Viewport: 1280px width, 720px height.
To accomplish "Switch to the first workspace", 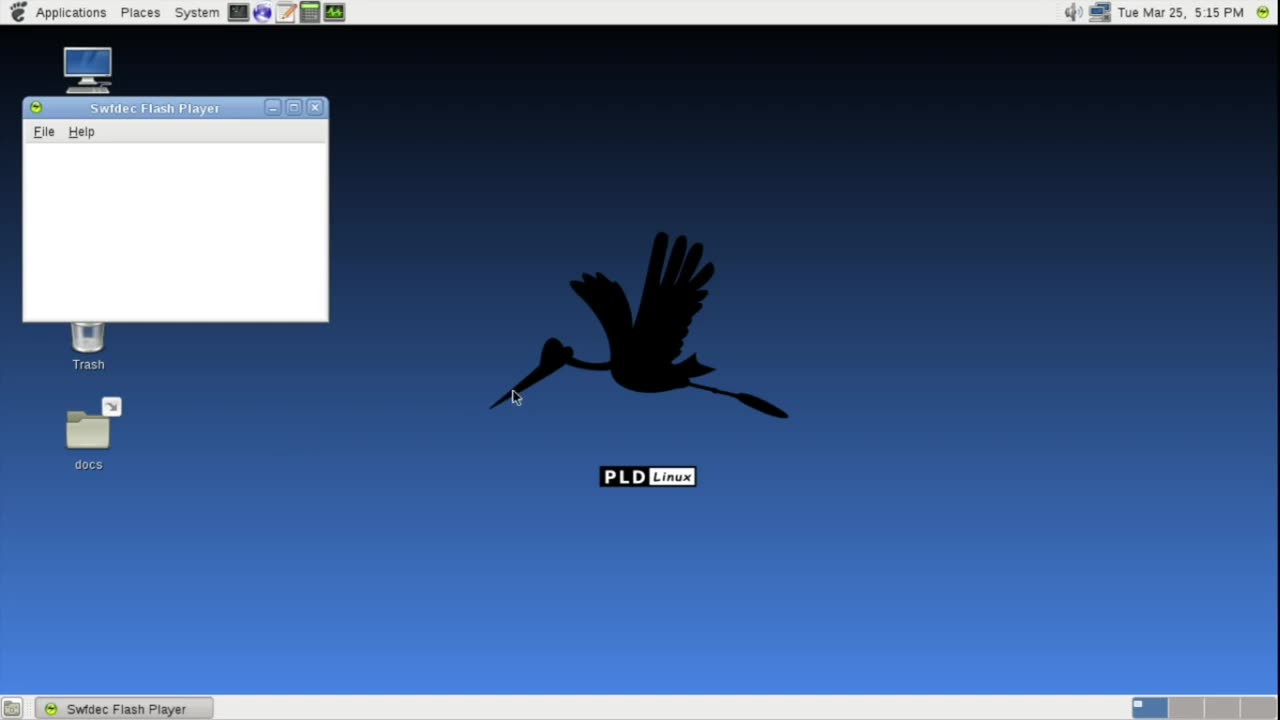I will [1149, 708].
